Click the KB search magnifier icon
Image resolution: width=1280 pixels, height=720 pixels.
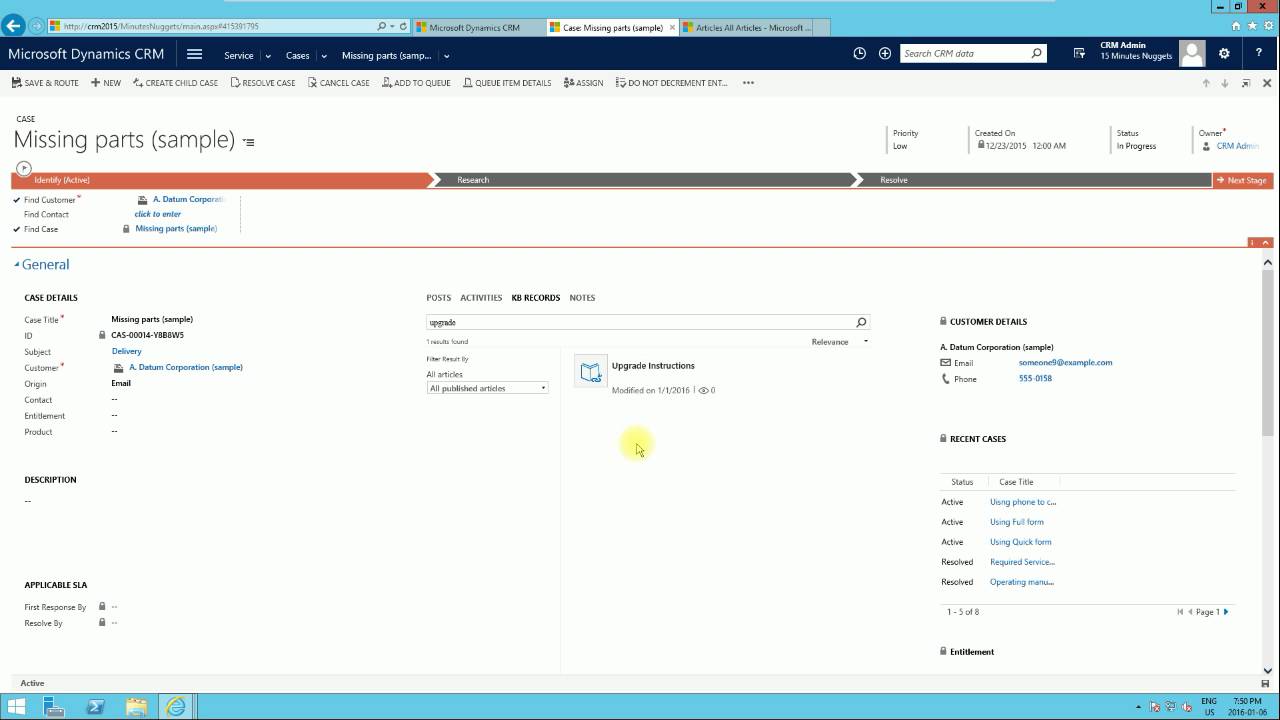click(861, 322)
